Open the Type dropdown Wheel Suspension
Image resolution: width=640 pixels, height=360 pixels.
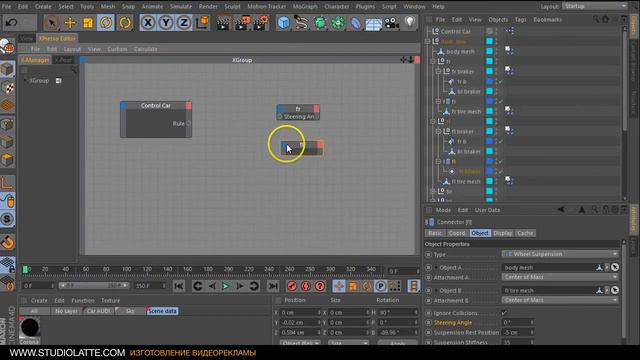click(x=560, y=254)
